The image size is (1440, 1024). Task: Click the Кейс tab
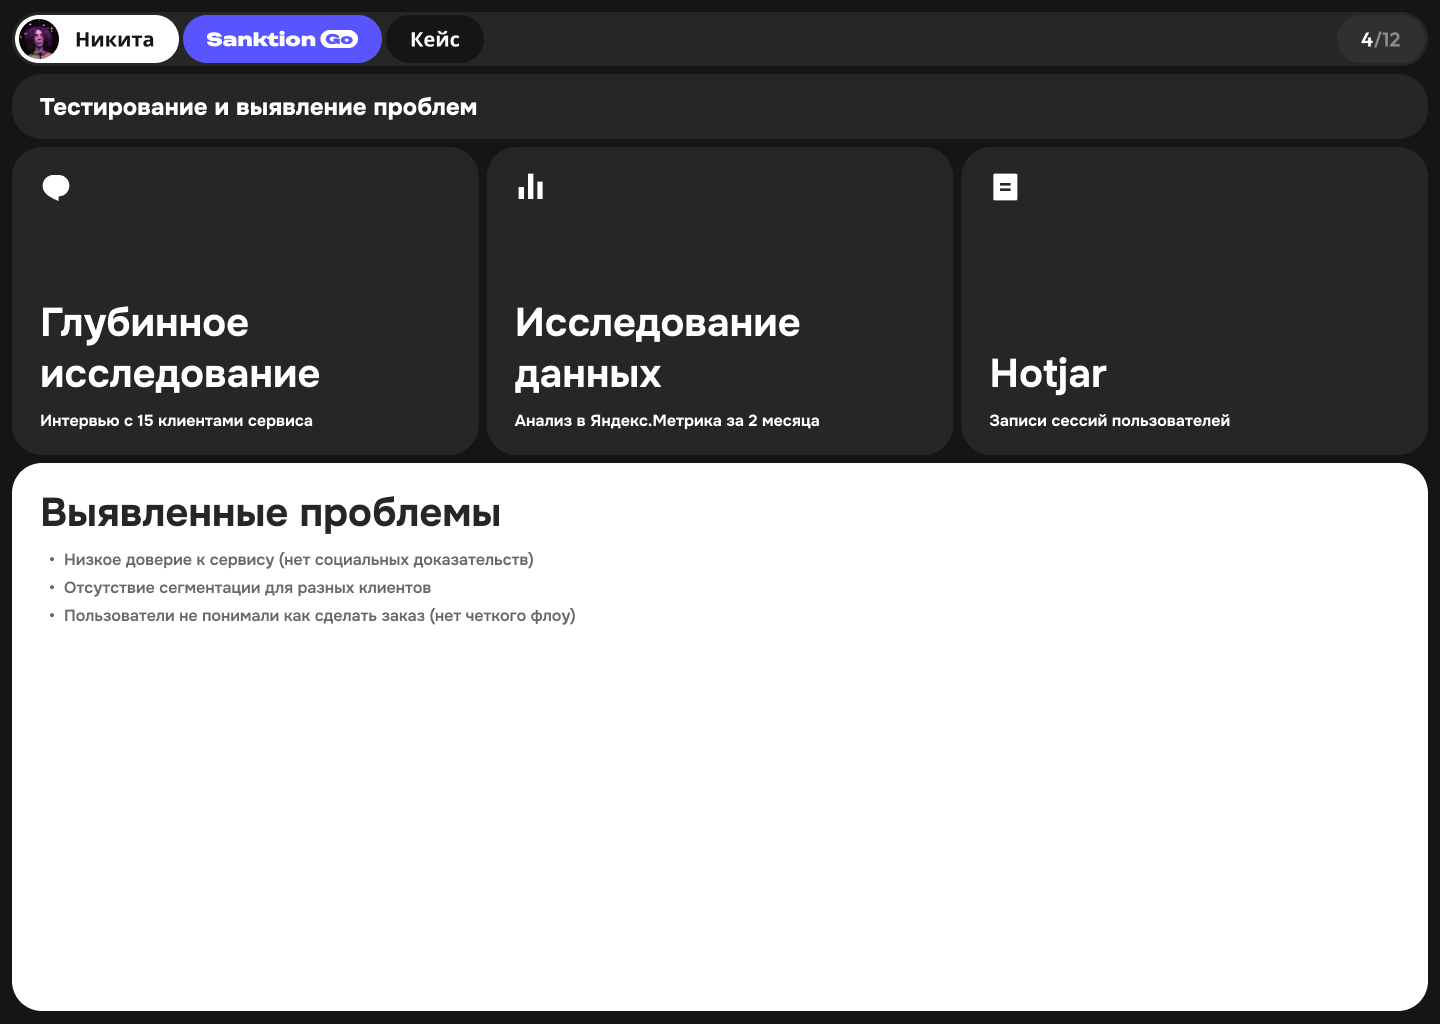pos(435,38)
